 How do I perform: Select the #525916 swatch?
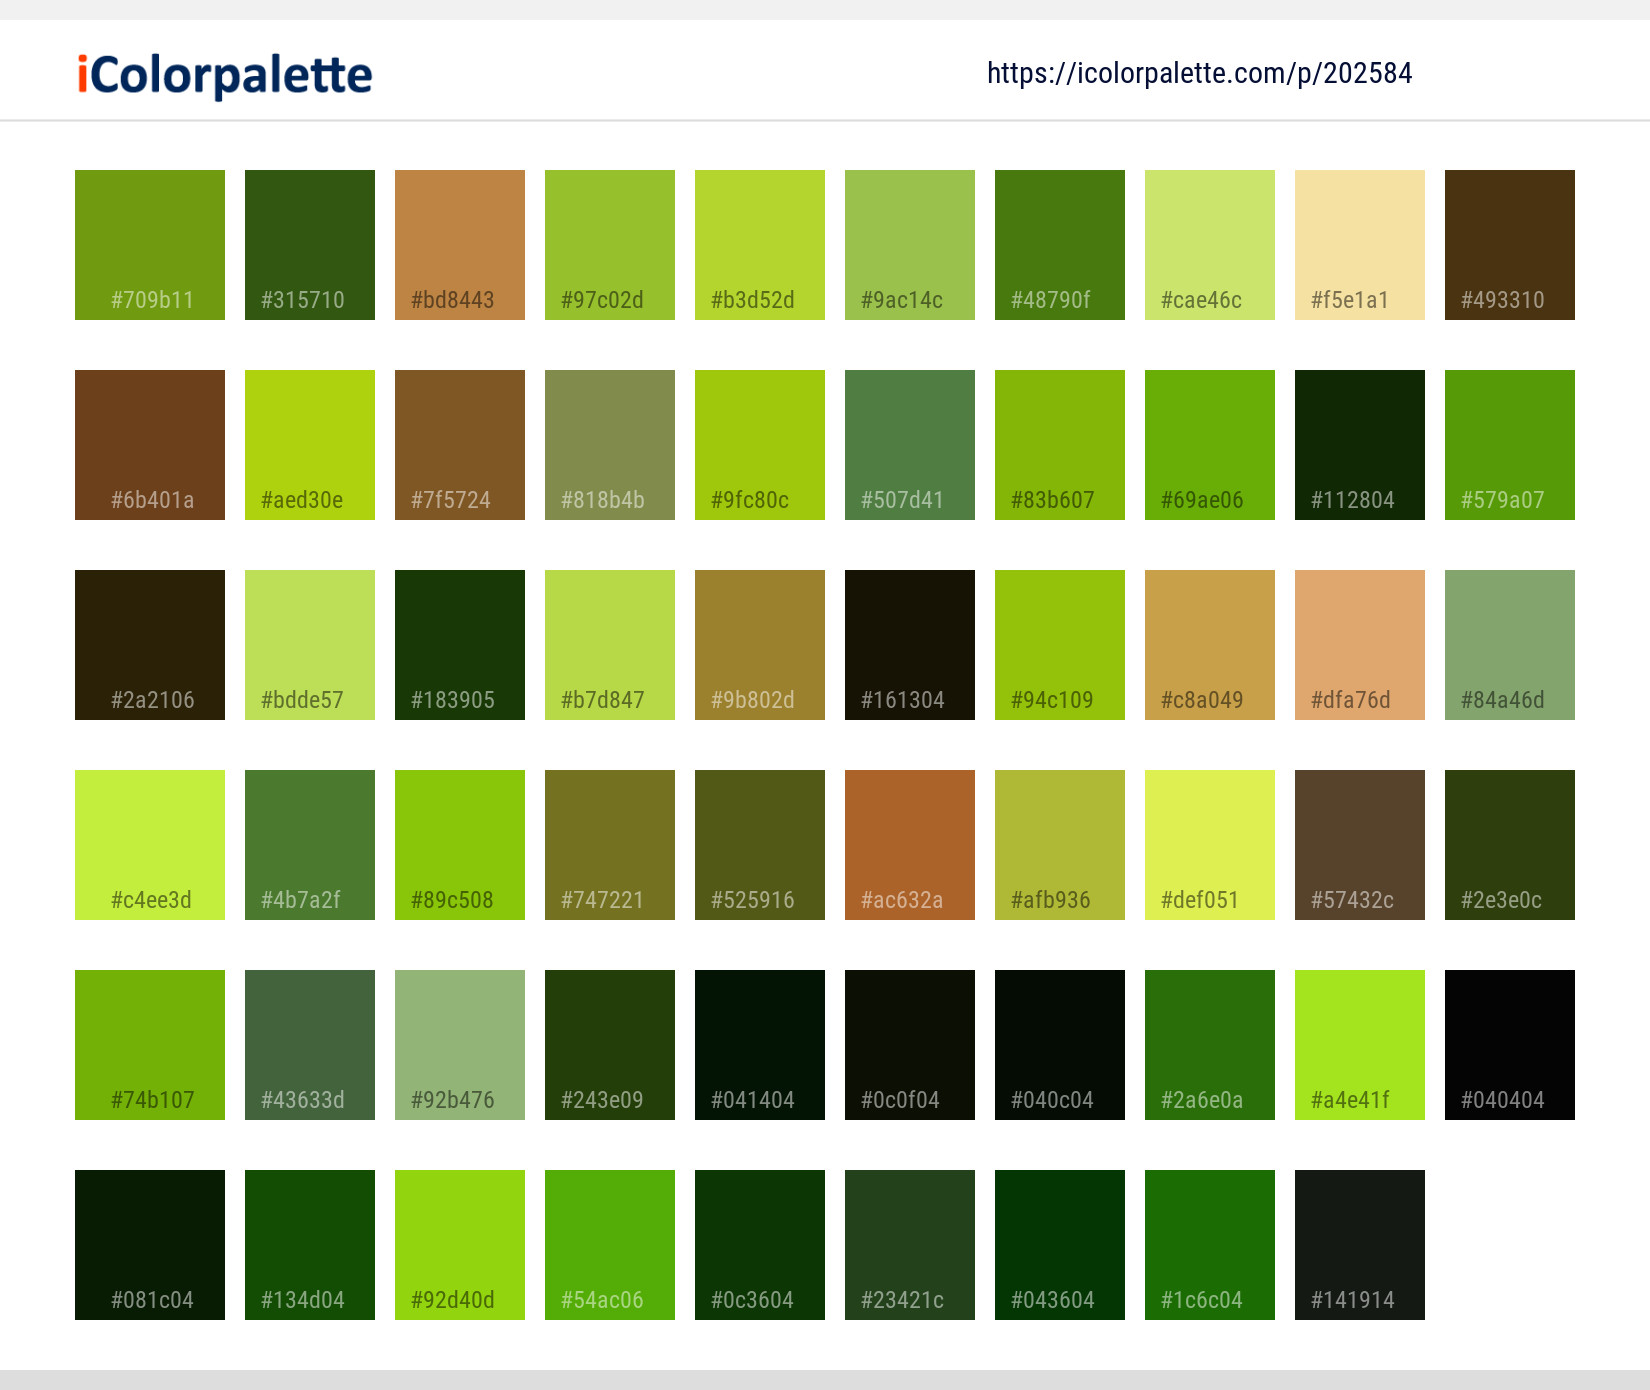(x=760, y=845)
